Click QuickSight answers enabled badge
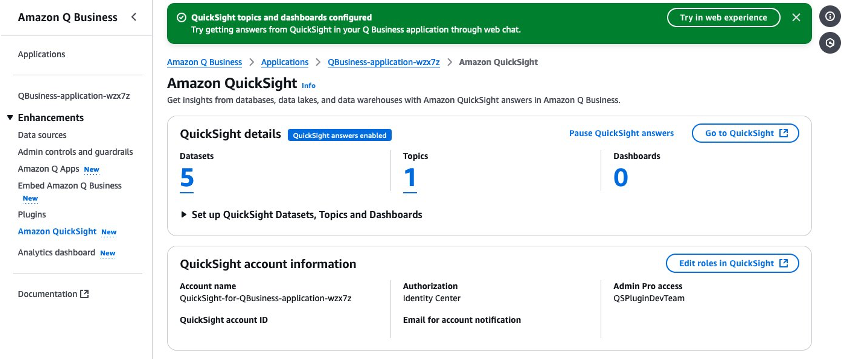This screenshot has width=844, height=360. click(x=340, y=136)
